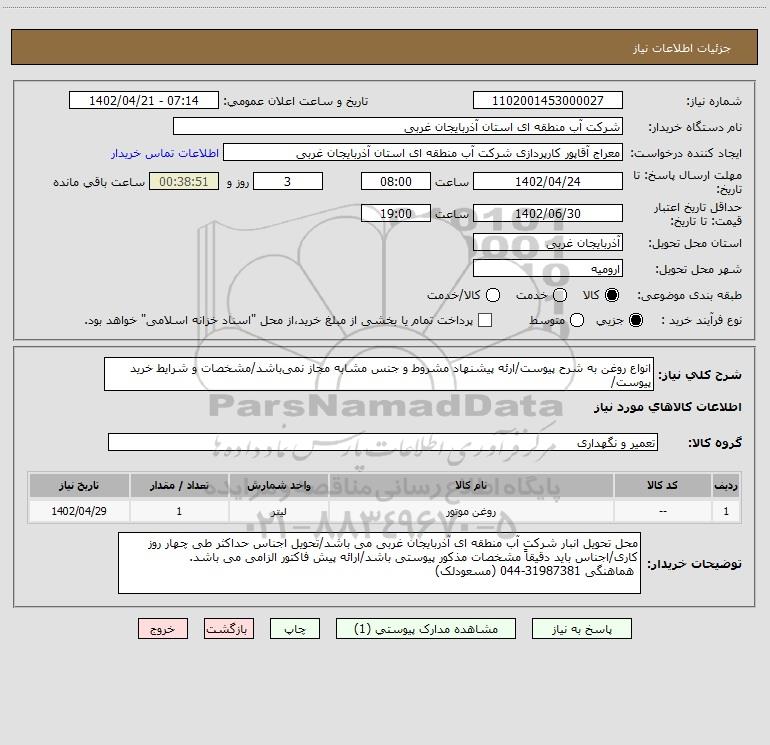Viewport: 770px width, 745px height.
Task: Click the remaining time countdown 00:38:51
Action: pos(184,181)
